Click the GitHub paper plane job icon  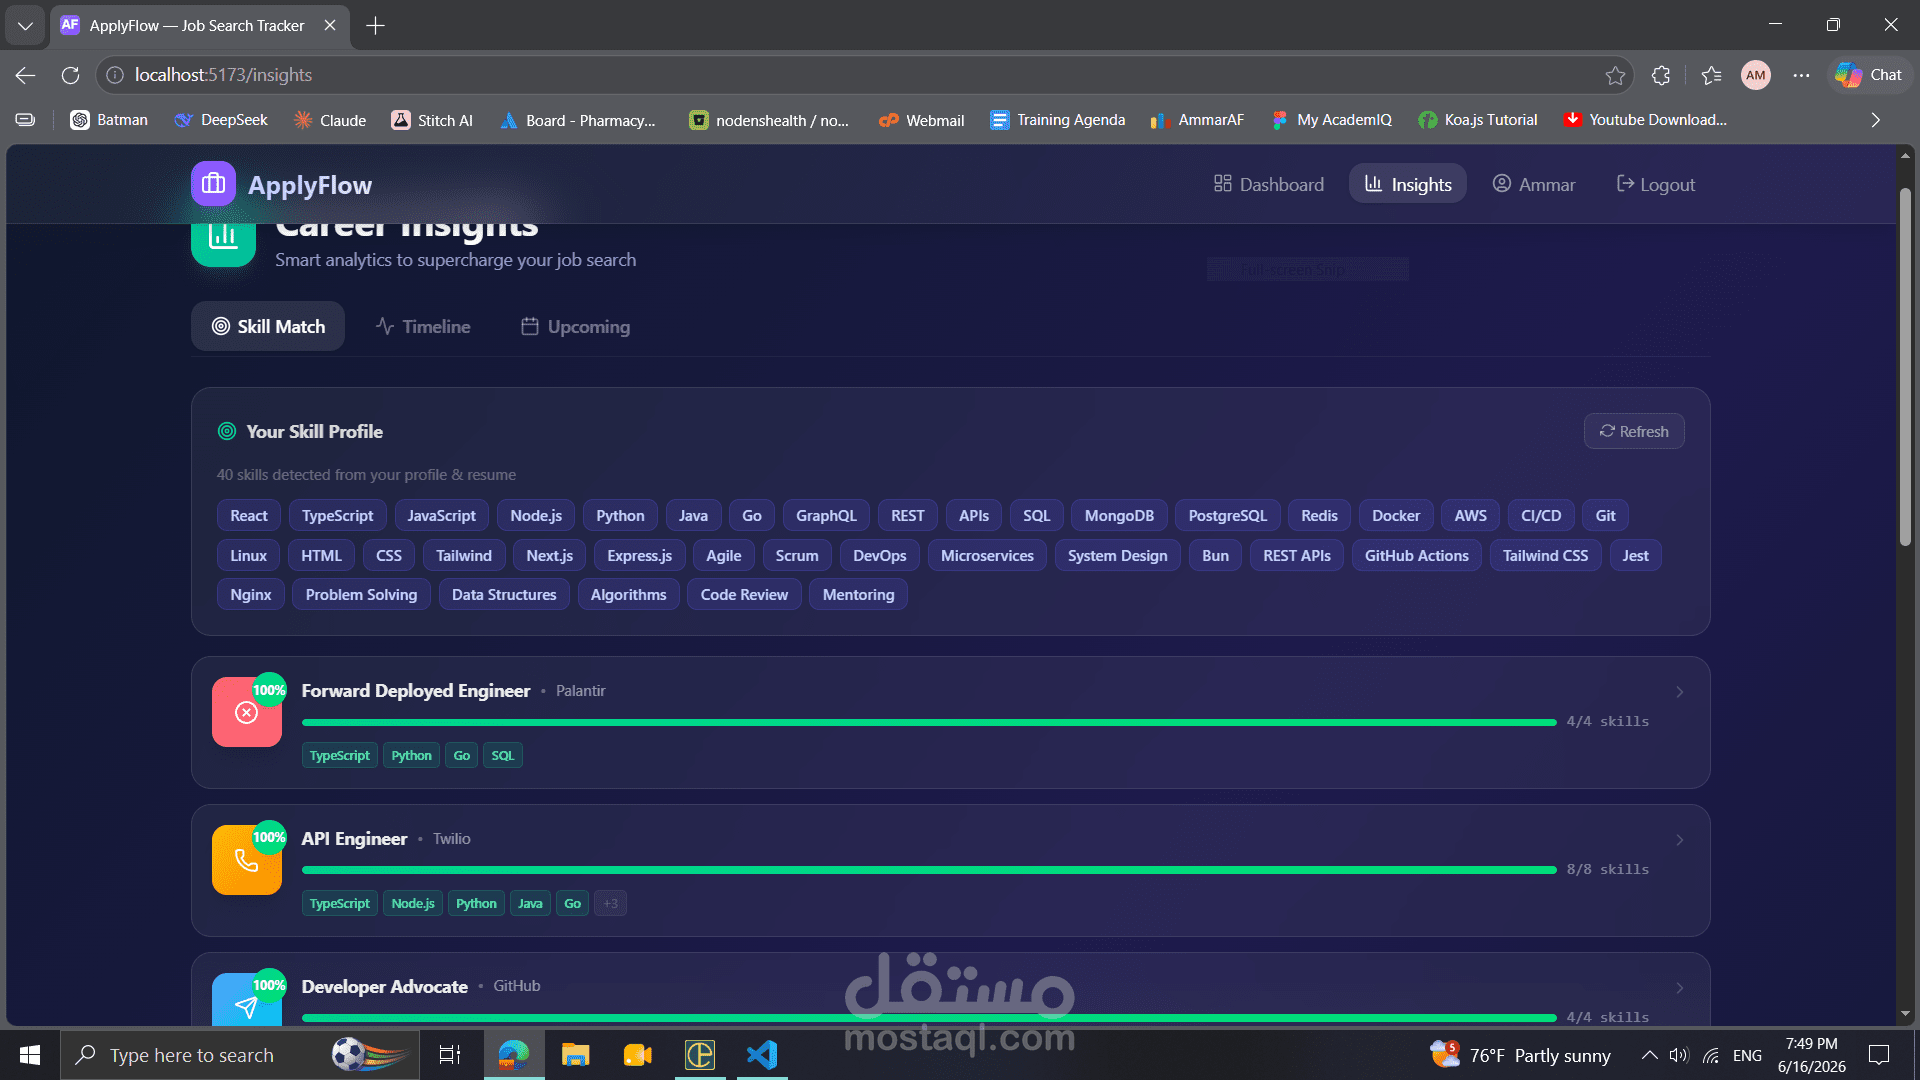pos(246,1002)
